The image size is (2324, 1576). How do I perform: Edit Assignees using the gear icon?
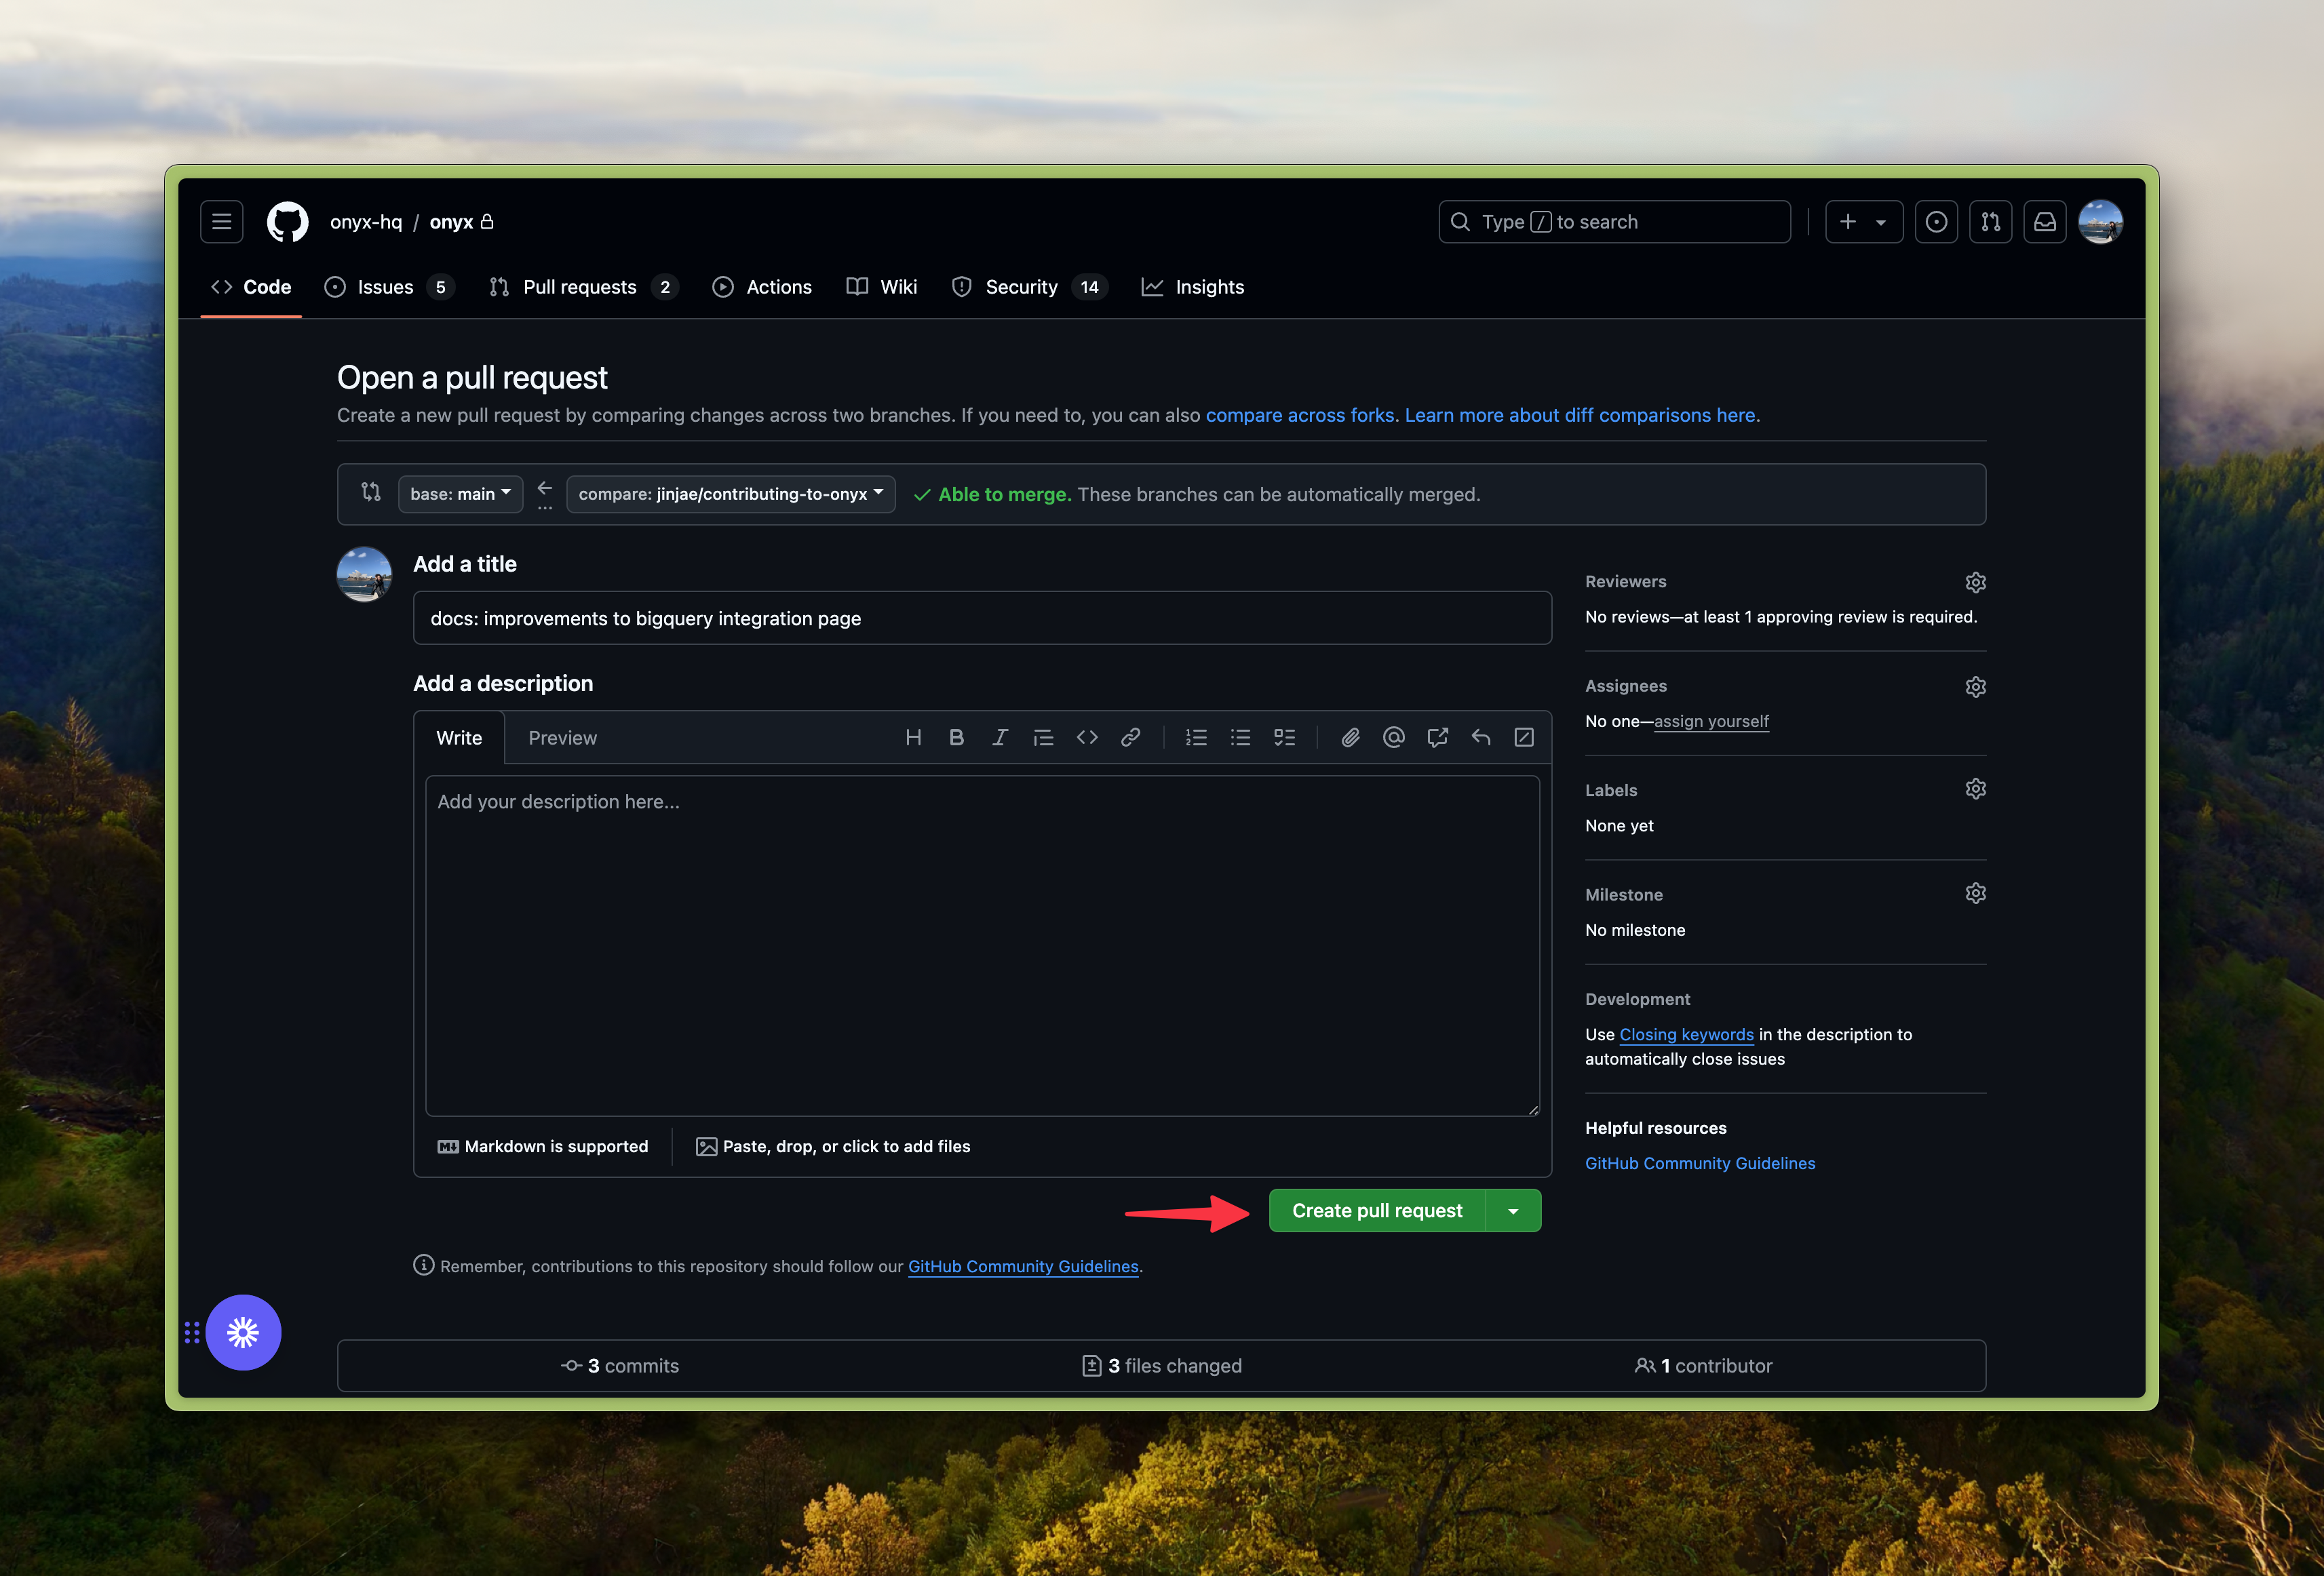(1975, 686)
